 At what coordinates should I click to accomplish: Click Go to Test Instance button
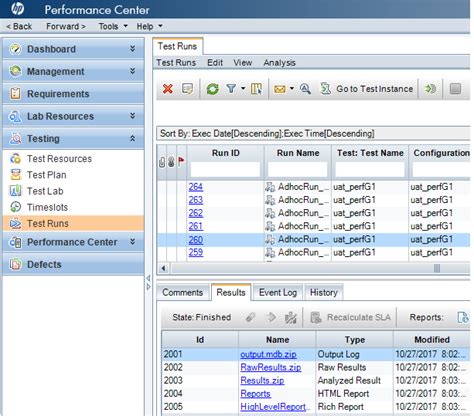tap(367, 89)
